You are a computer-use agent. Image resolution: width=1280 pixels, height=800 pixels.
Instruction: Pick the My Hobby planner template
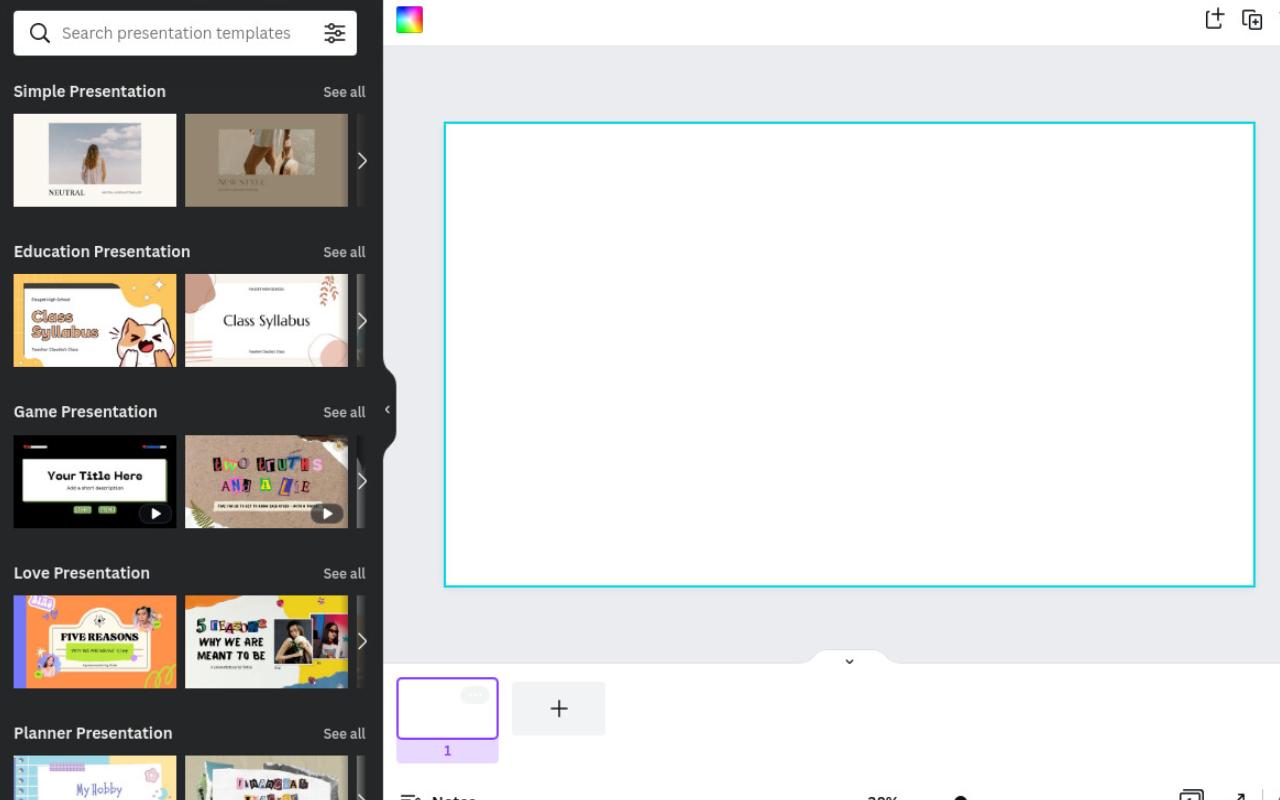[95, 778]
